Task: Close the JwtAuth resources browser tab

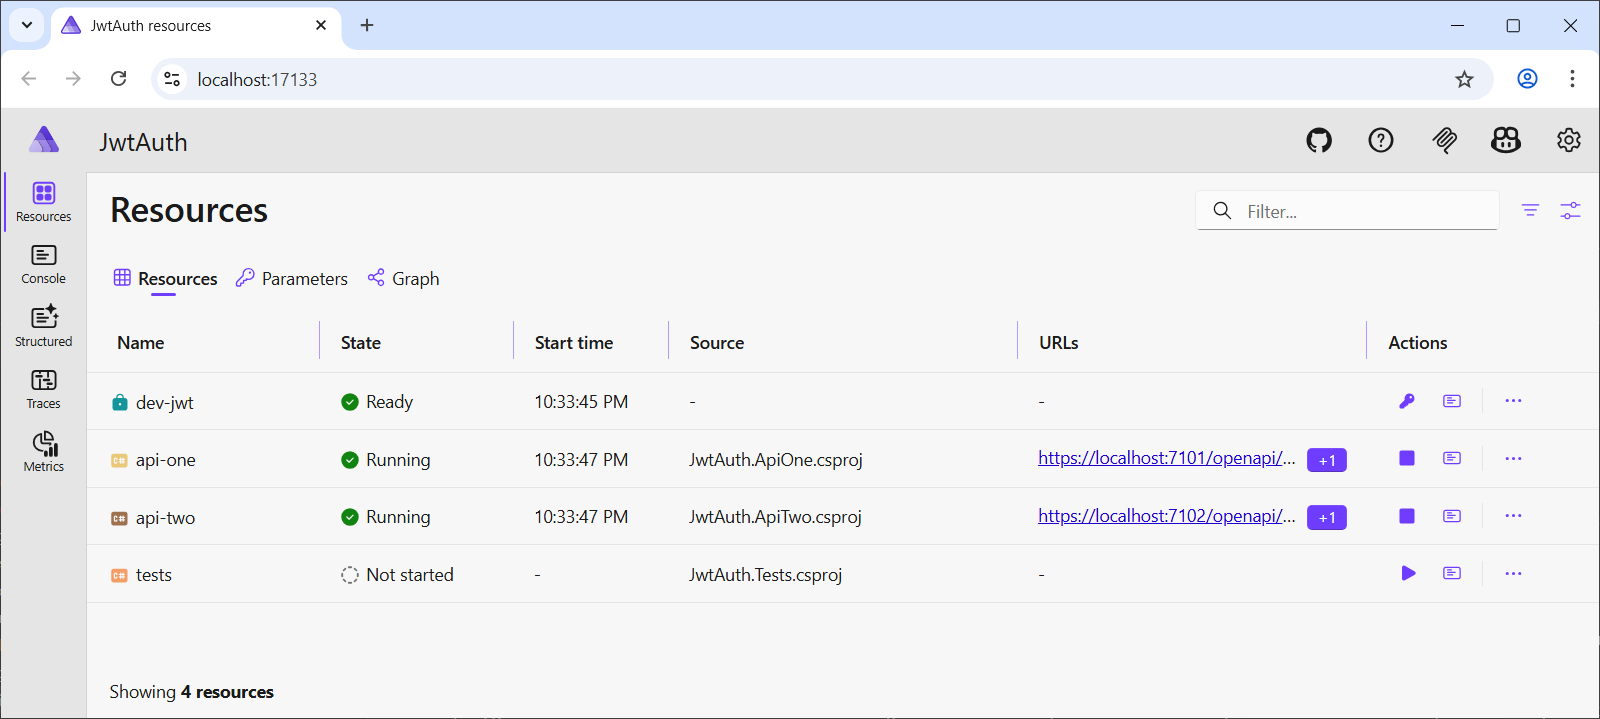Action: point(321,25)
